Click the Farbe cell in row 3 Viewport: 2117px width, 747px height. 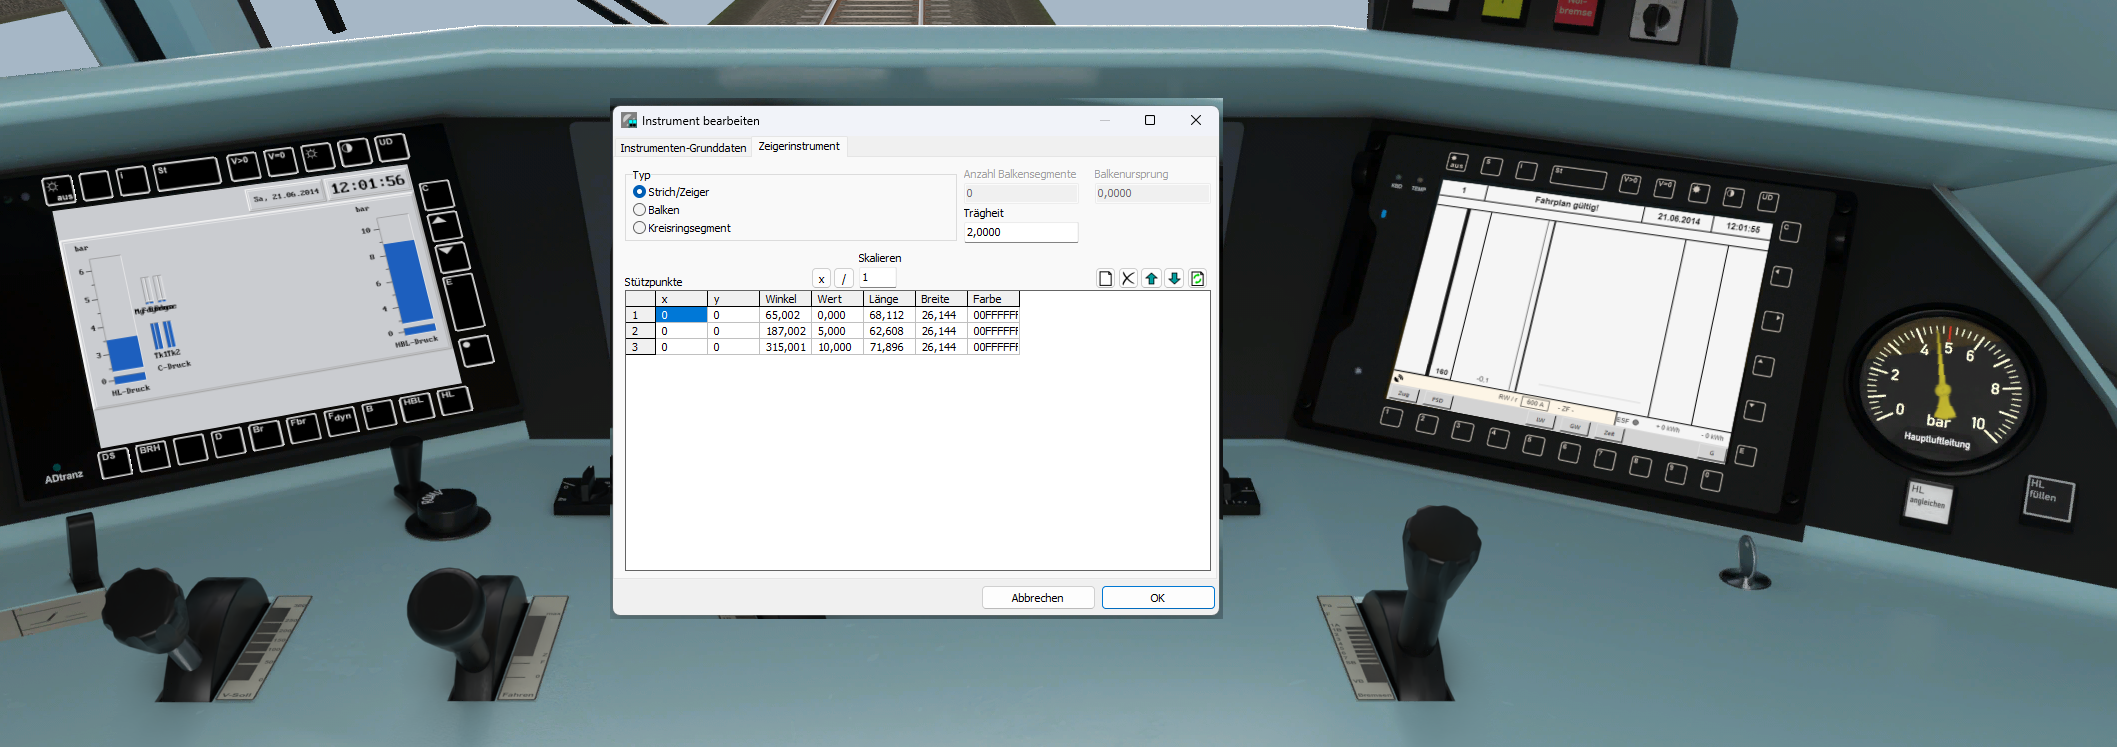point(994,347)
